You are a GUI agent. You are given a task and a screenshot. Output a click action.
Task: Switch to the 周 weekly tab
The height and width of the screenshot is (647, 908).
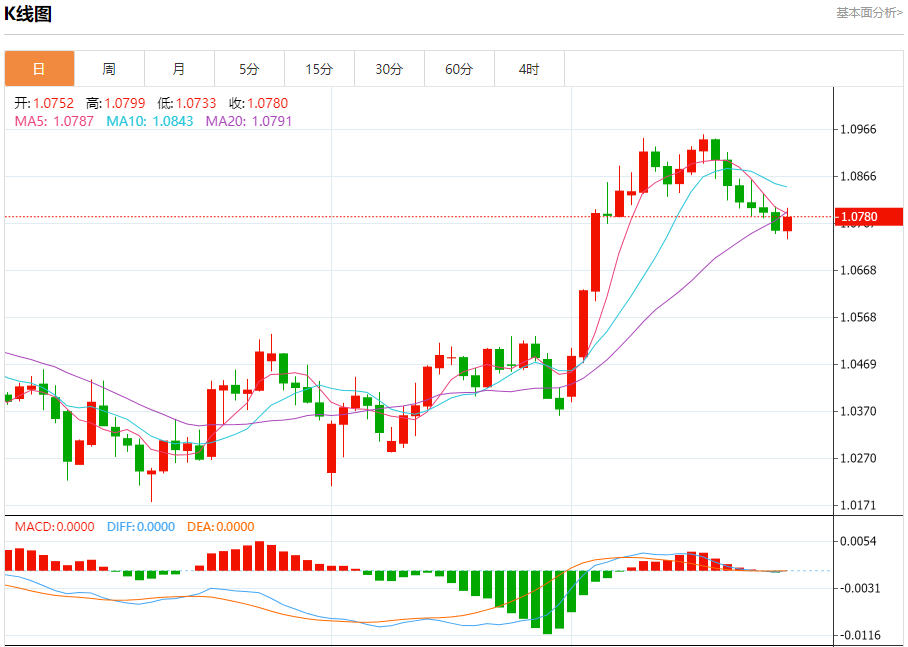point(109,69)
